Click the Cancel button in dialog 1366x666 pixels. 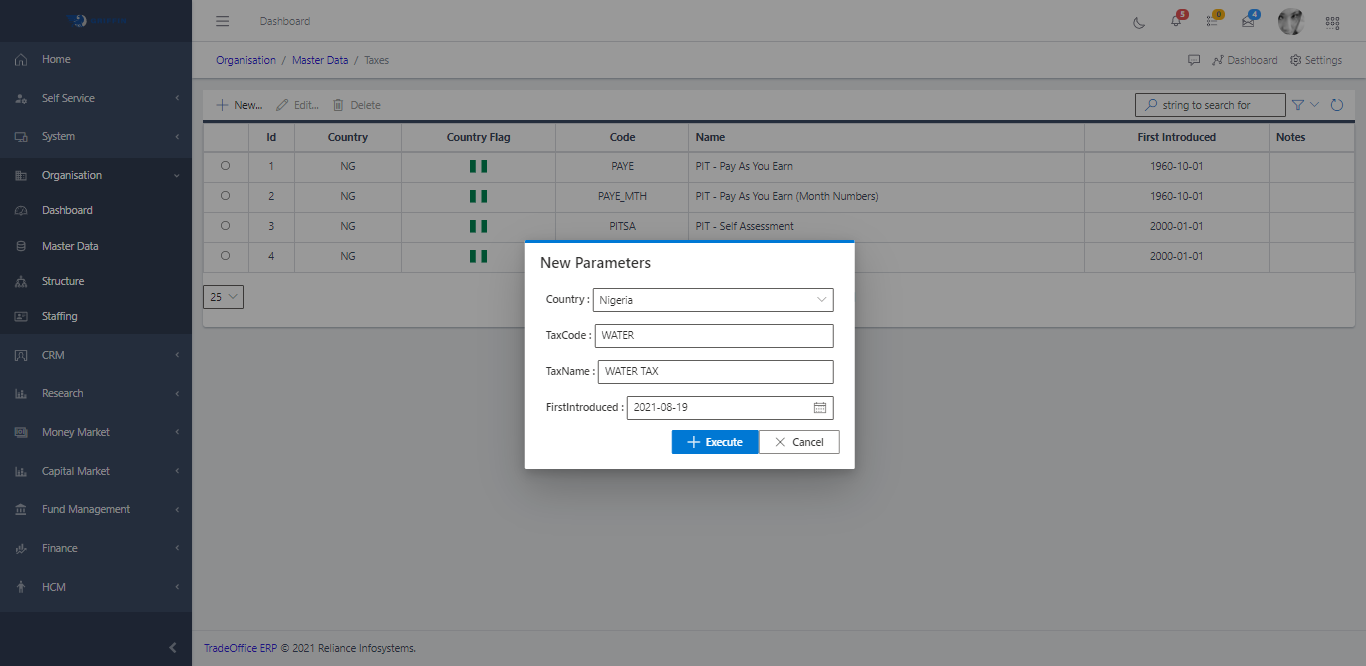pos(799,442)
